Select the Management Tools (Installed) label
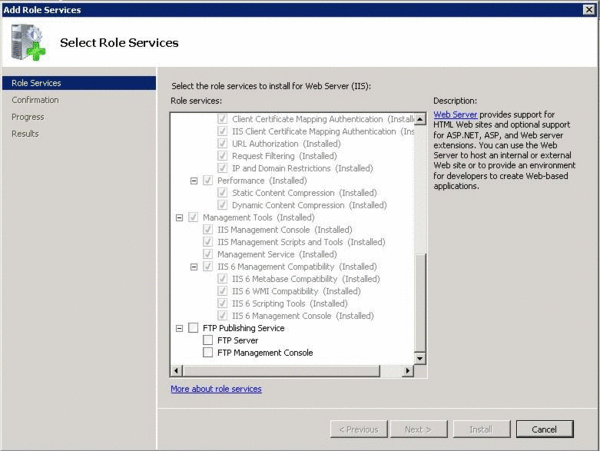 pos(258,217)
